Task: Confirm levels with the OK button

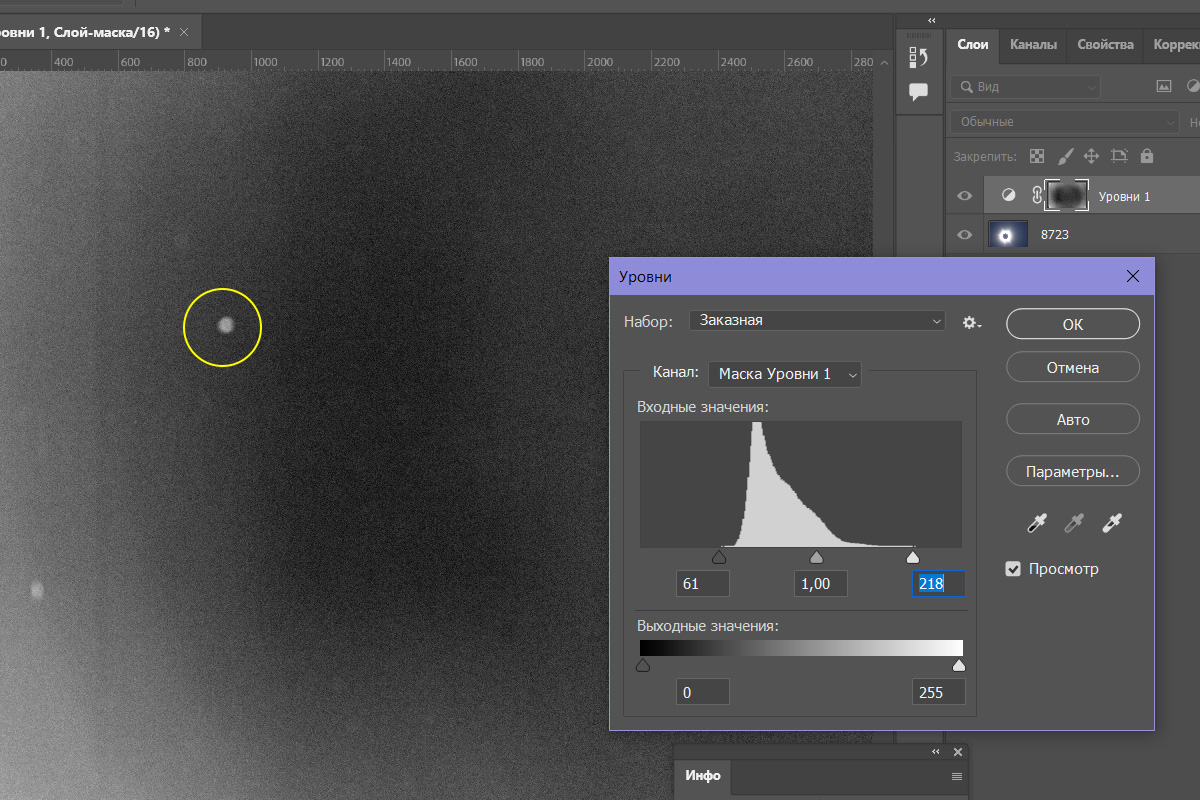Action: (1073, 324)
